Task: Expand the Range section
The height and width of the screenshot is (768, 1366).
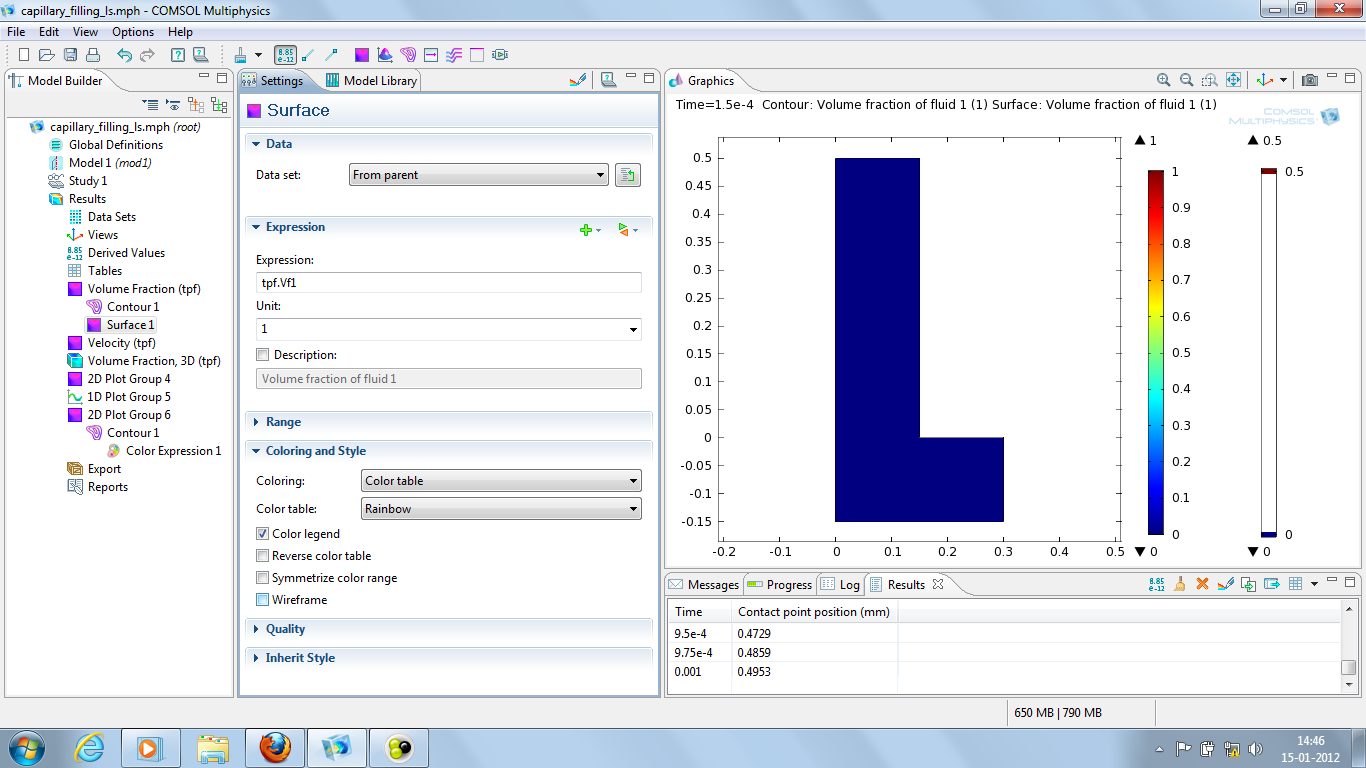Action: (x=283, y=422)
